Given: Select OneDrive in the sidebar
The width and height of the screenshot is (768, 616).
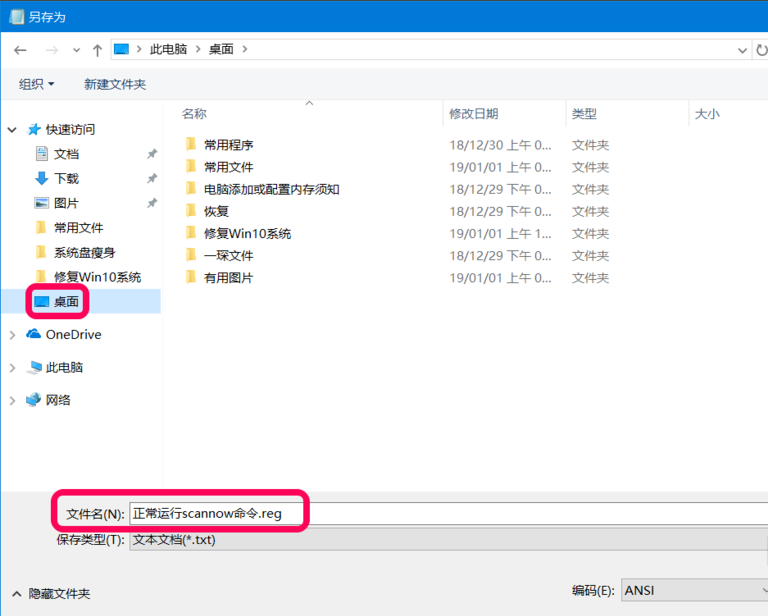Looking at the screenshot, I should click(73, 334).
